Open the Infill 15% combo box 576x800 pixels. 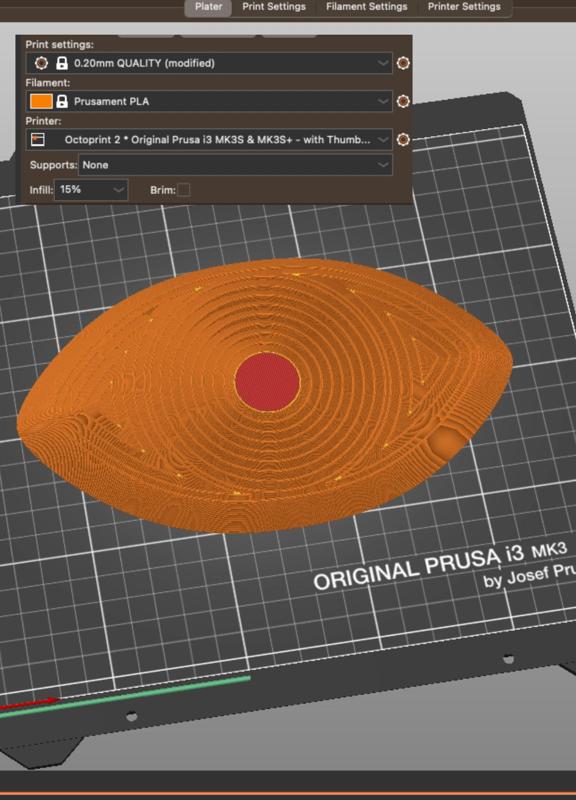91,190
